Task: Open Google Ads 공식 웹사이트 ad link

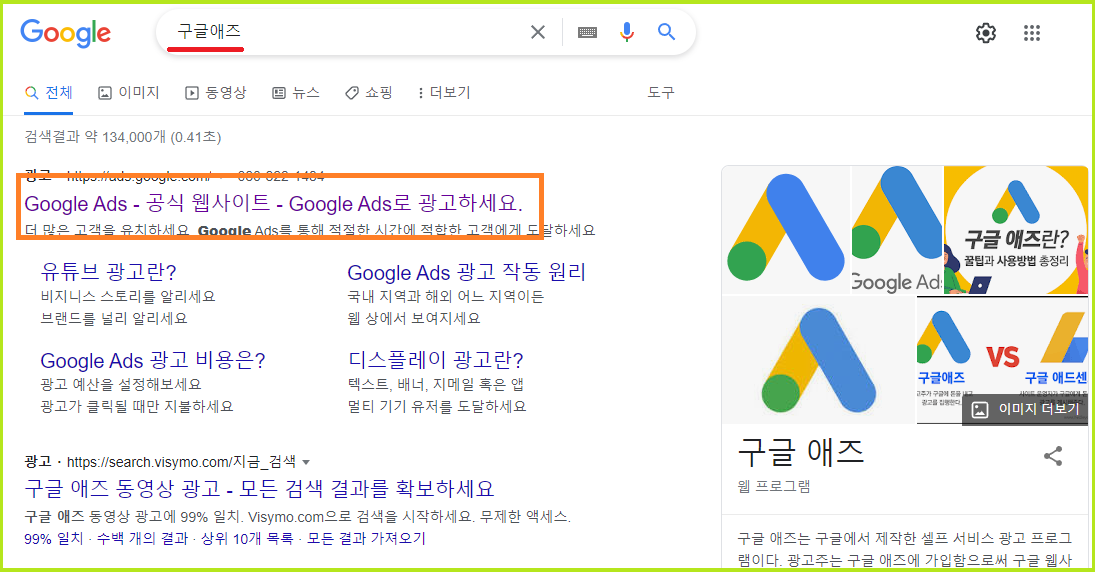Action: tap(273, 204)
